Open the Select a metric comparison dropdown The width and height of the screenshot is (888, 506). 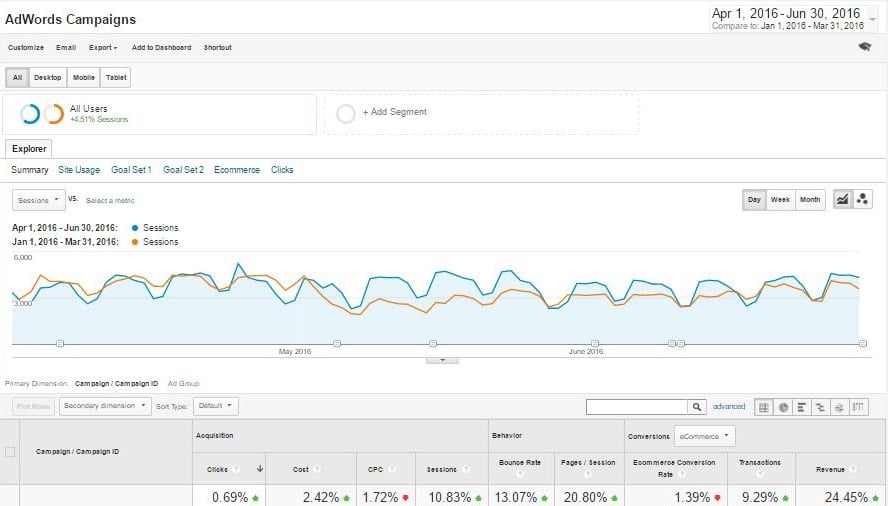[110, 201]
